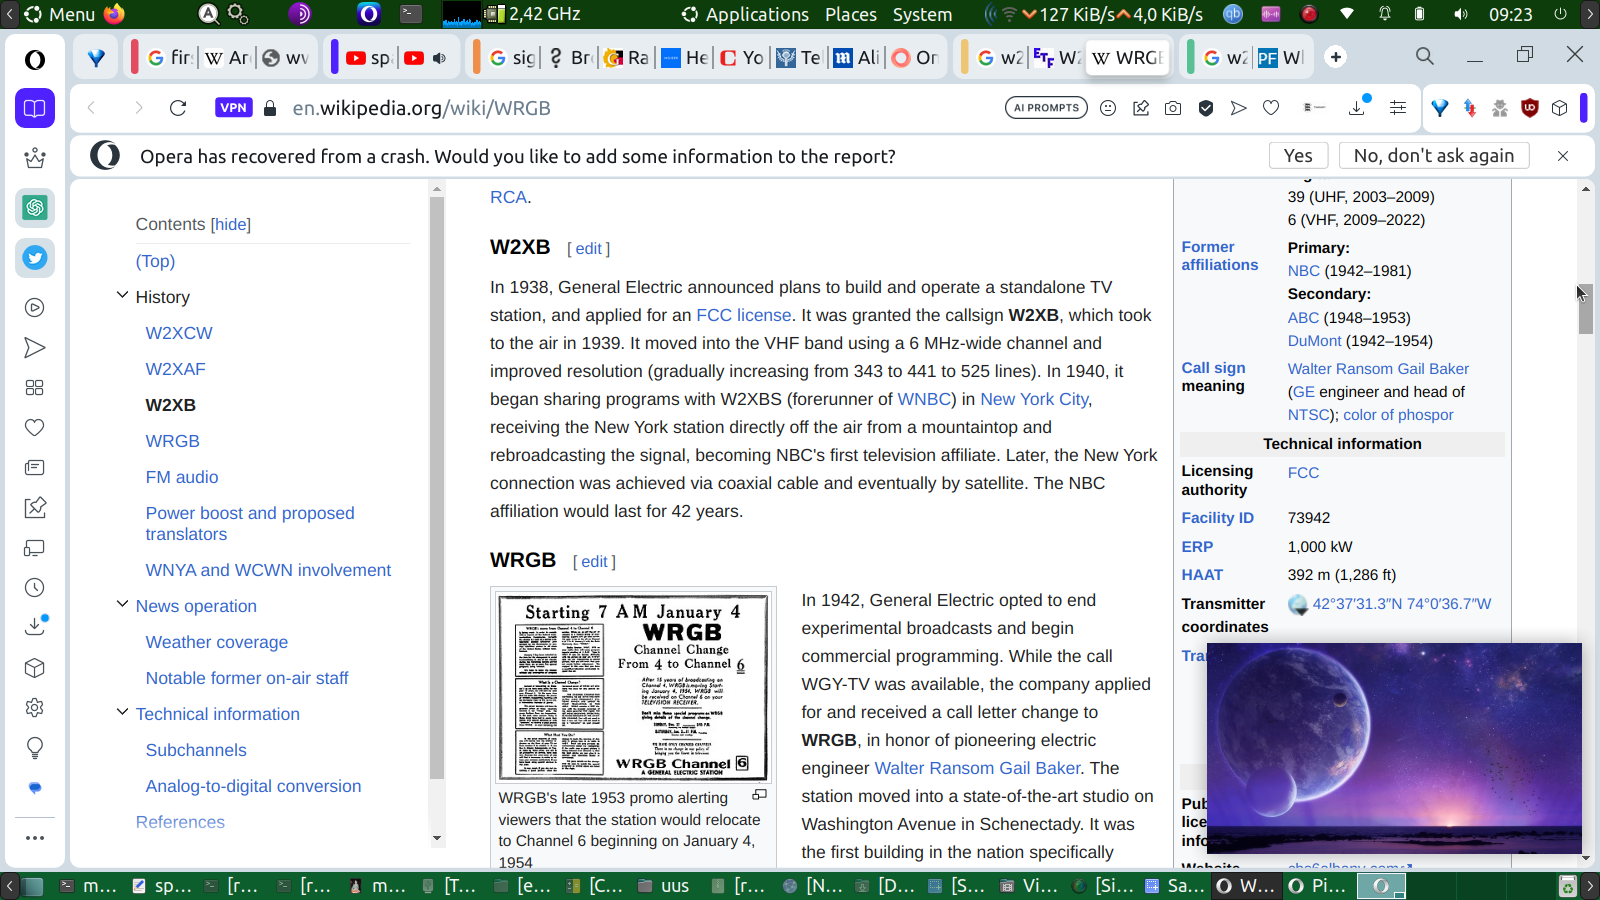This screenshot has width=1600, height=900.
Task: Switch to the WRGB Wikipedia tab
Action: tap(1126, 58)
